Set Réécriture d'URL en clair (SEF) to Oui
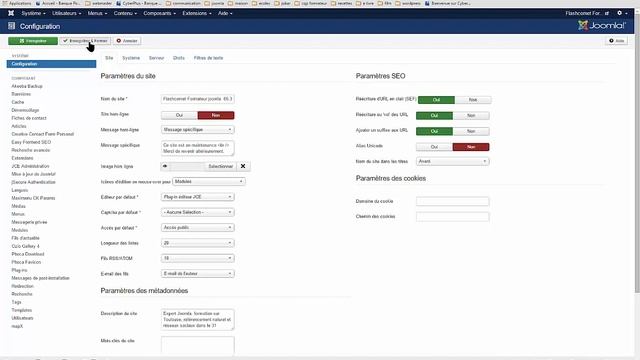This screenshot has height=360, width=640. pos(436,100)
